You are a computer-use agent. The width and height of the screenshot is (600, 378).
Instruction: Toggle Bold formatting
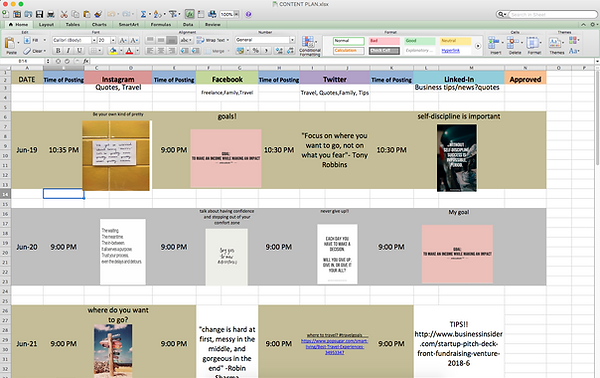click(58, 51)
